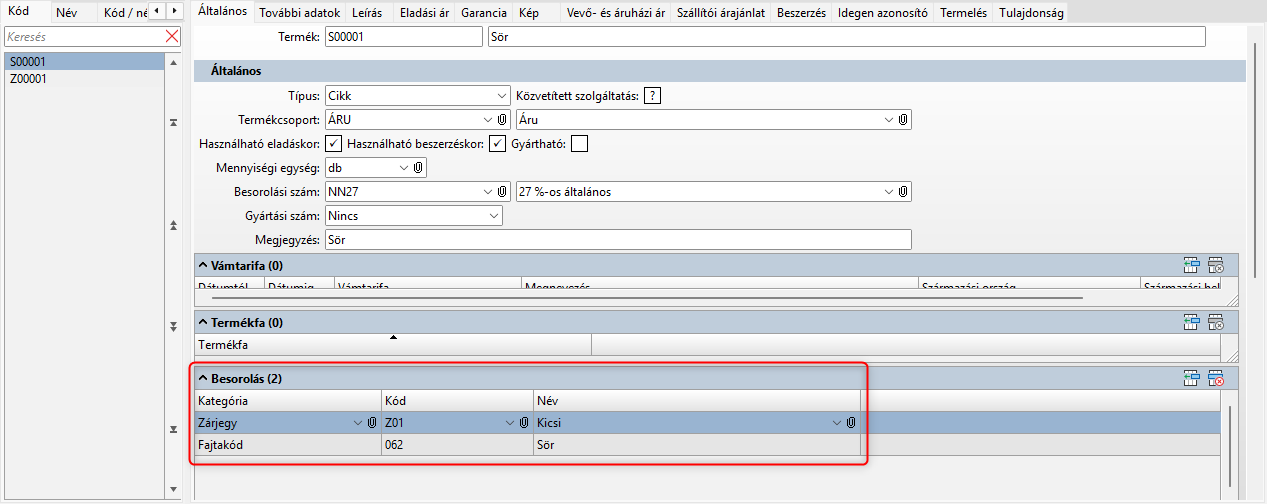The image size is (1267, 504).
Task: Click the paperclip beside the Áru name field
Action: tap(902, 119)
